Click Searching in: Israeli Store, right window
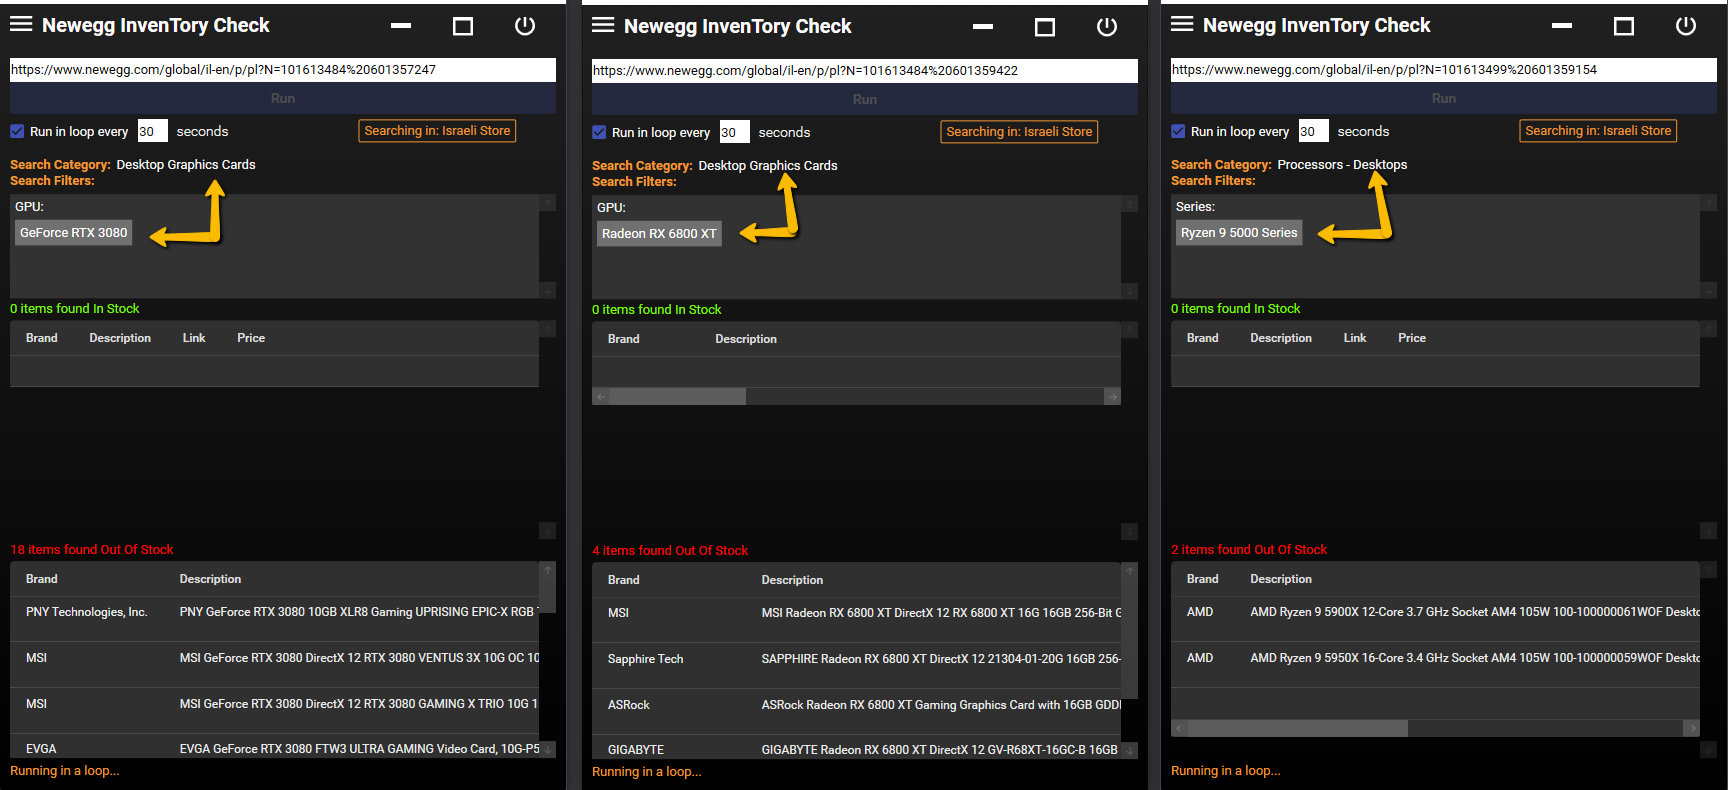This screenshot has width=1728, height=790. click(1598, 131)
